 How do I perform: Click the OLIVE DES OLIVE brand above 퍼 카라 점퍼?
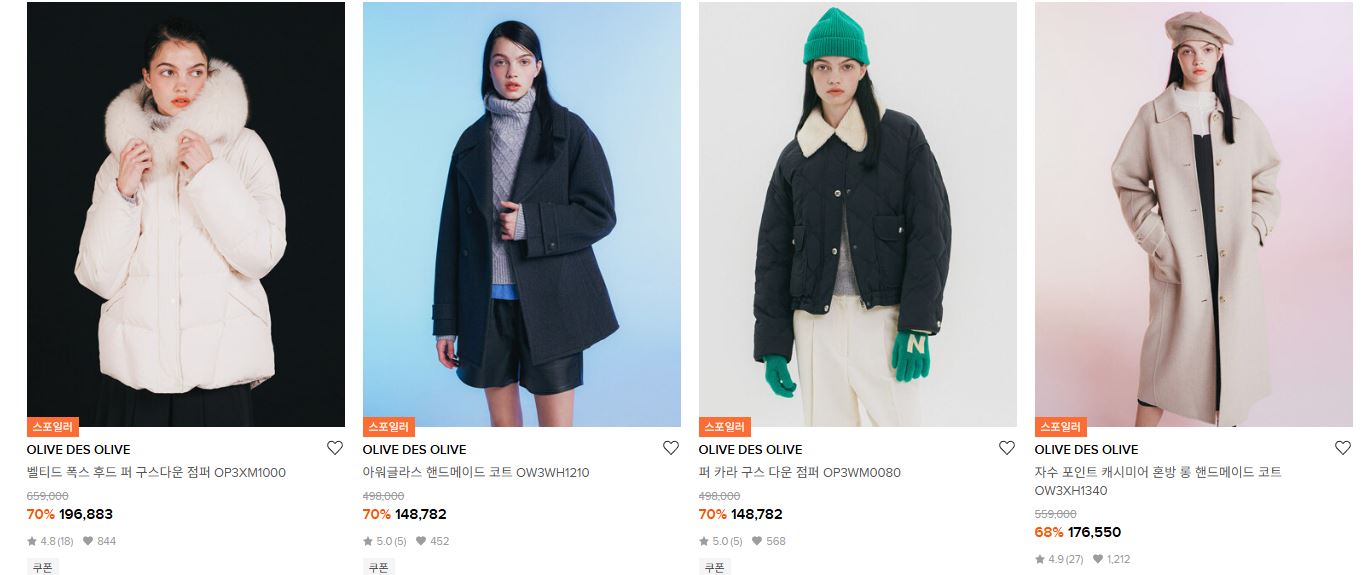[x=751, y=449]
